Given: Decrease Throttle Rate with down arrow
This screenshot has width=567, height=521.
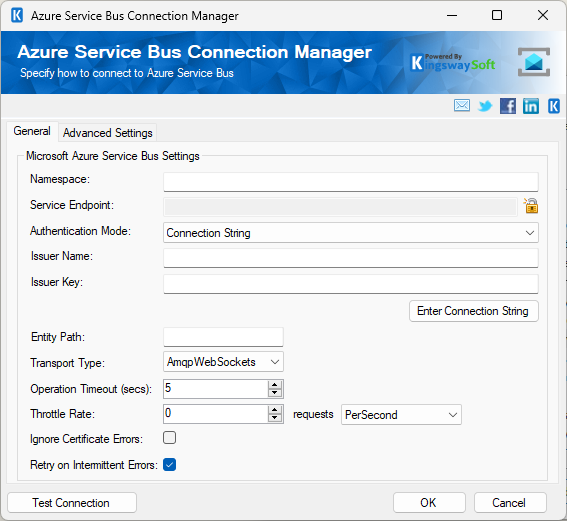Looking at the screenshot, I should pos(275,418).
